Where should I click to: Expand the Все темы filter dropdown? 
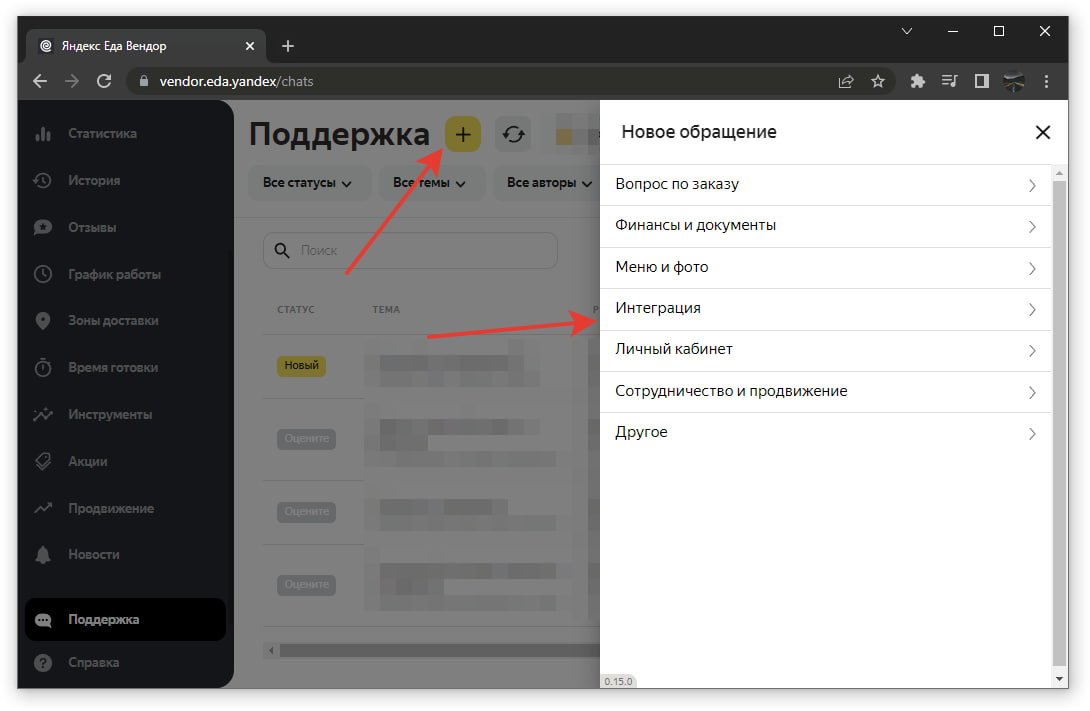click(x=428, y=183)
